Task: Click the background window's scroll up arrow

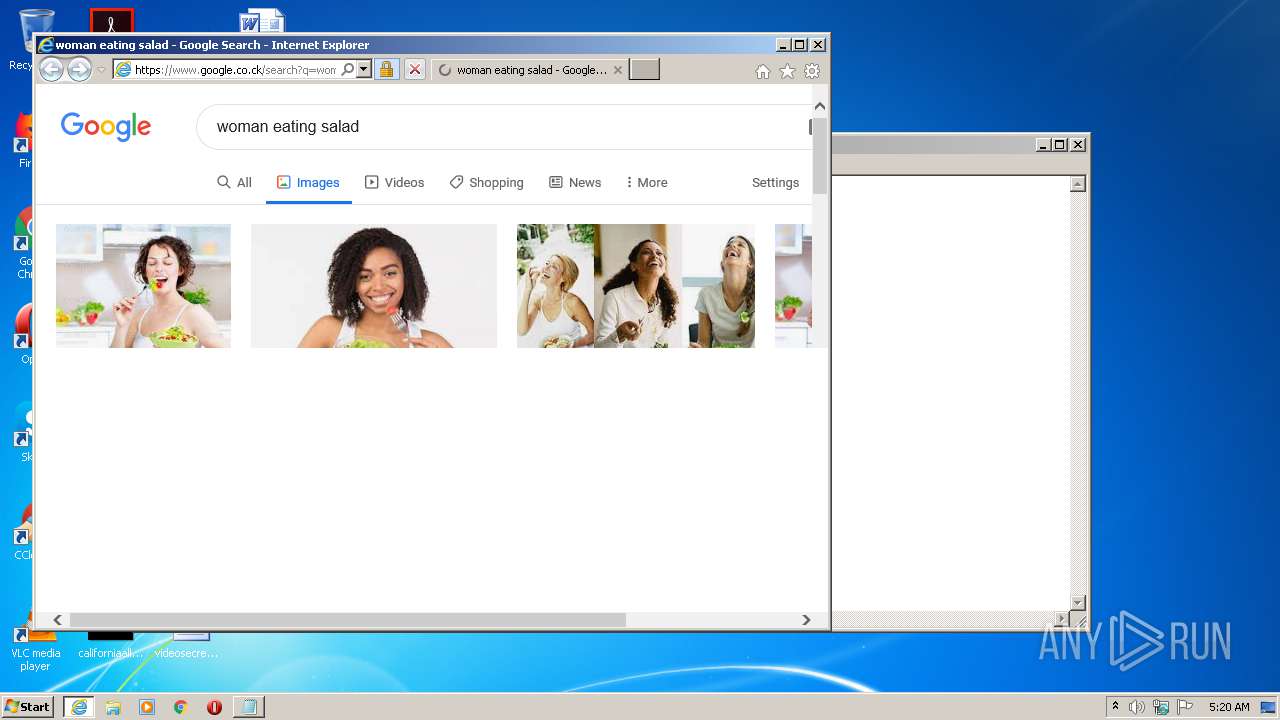Action: [x=1078, y=184]
